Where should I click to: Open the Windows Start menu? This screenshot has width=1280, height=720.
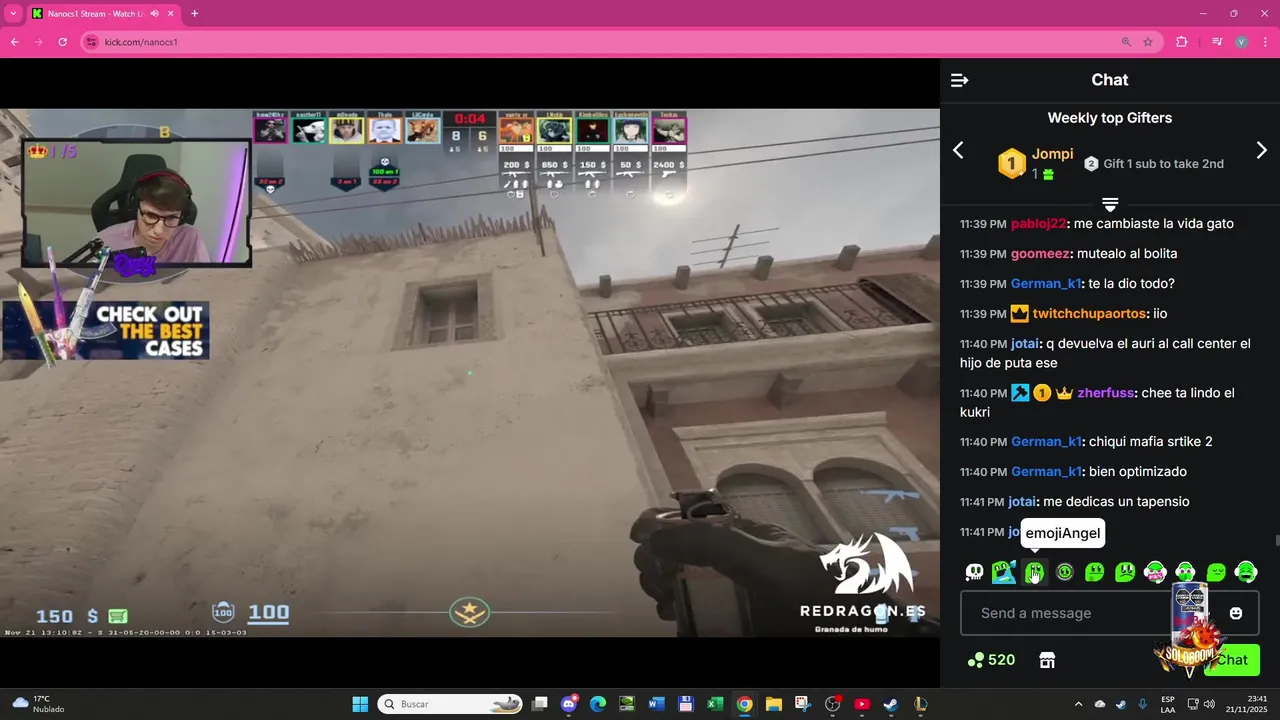360,704
